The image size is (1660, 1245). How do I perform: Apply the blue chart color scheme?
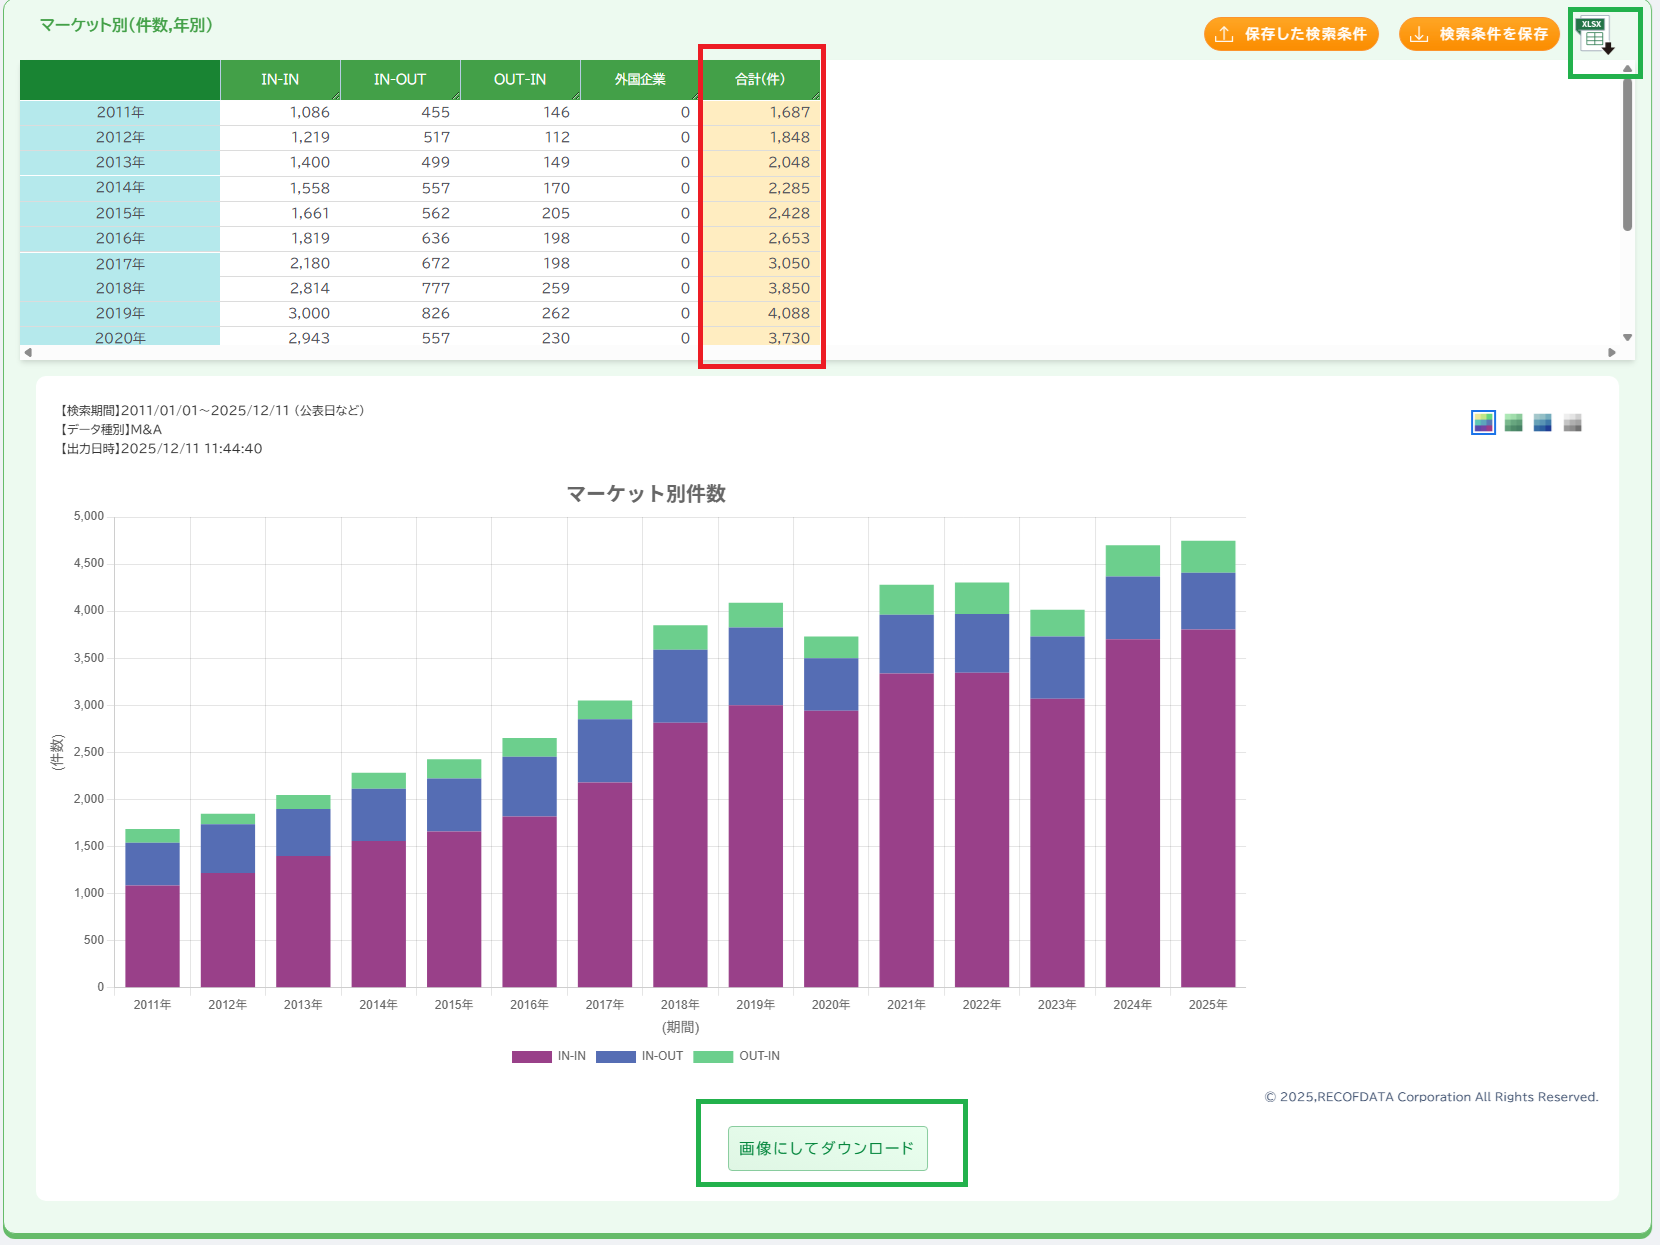point(1542,423)
